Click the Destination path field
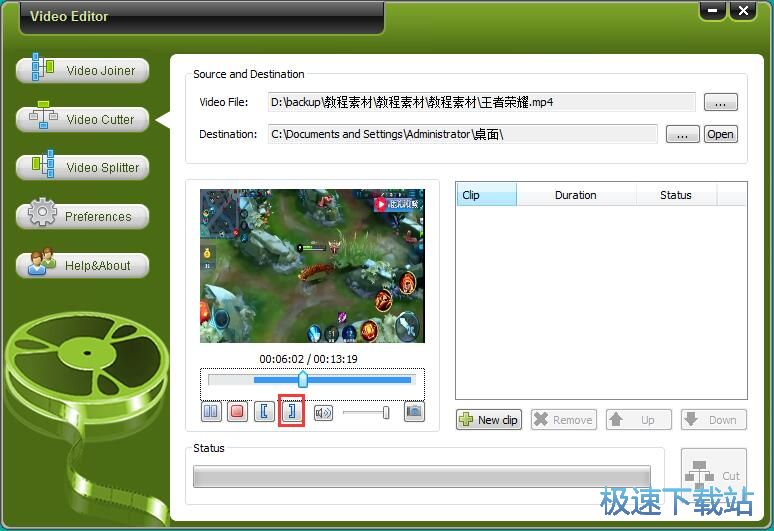Screen dimensions: 774x531 tap(463, 134)
